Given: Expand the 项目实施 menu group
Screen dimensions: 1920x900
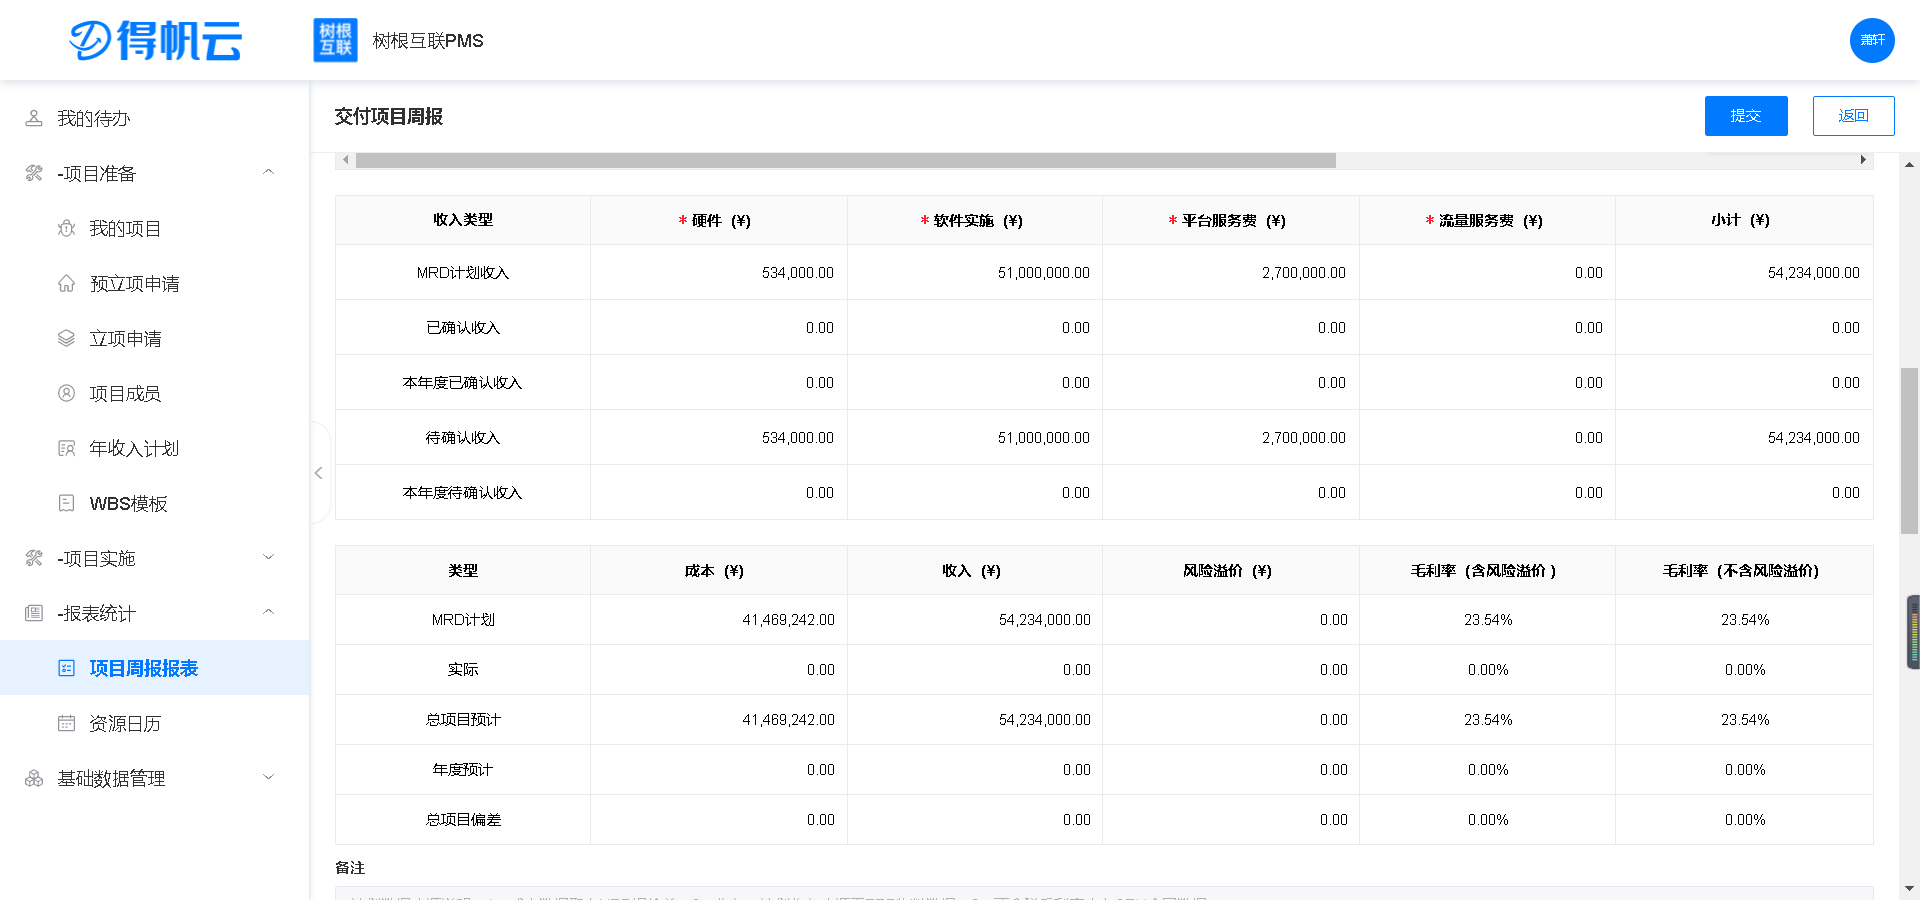Looking at the screenshot, I should 268,557.
